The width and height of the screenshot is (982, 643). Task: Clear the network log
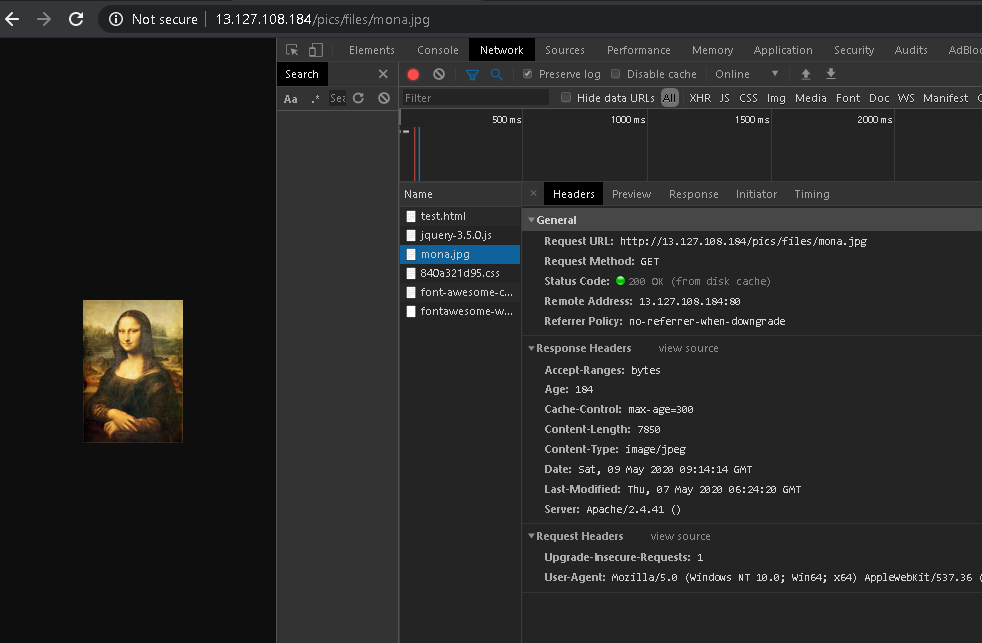click(x=439, y=75)
